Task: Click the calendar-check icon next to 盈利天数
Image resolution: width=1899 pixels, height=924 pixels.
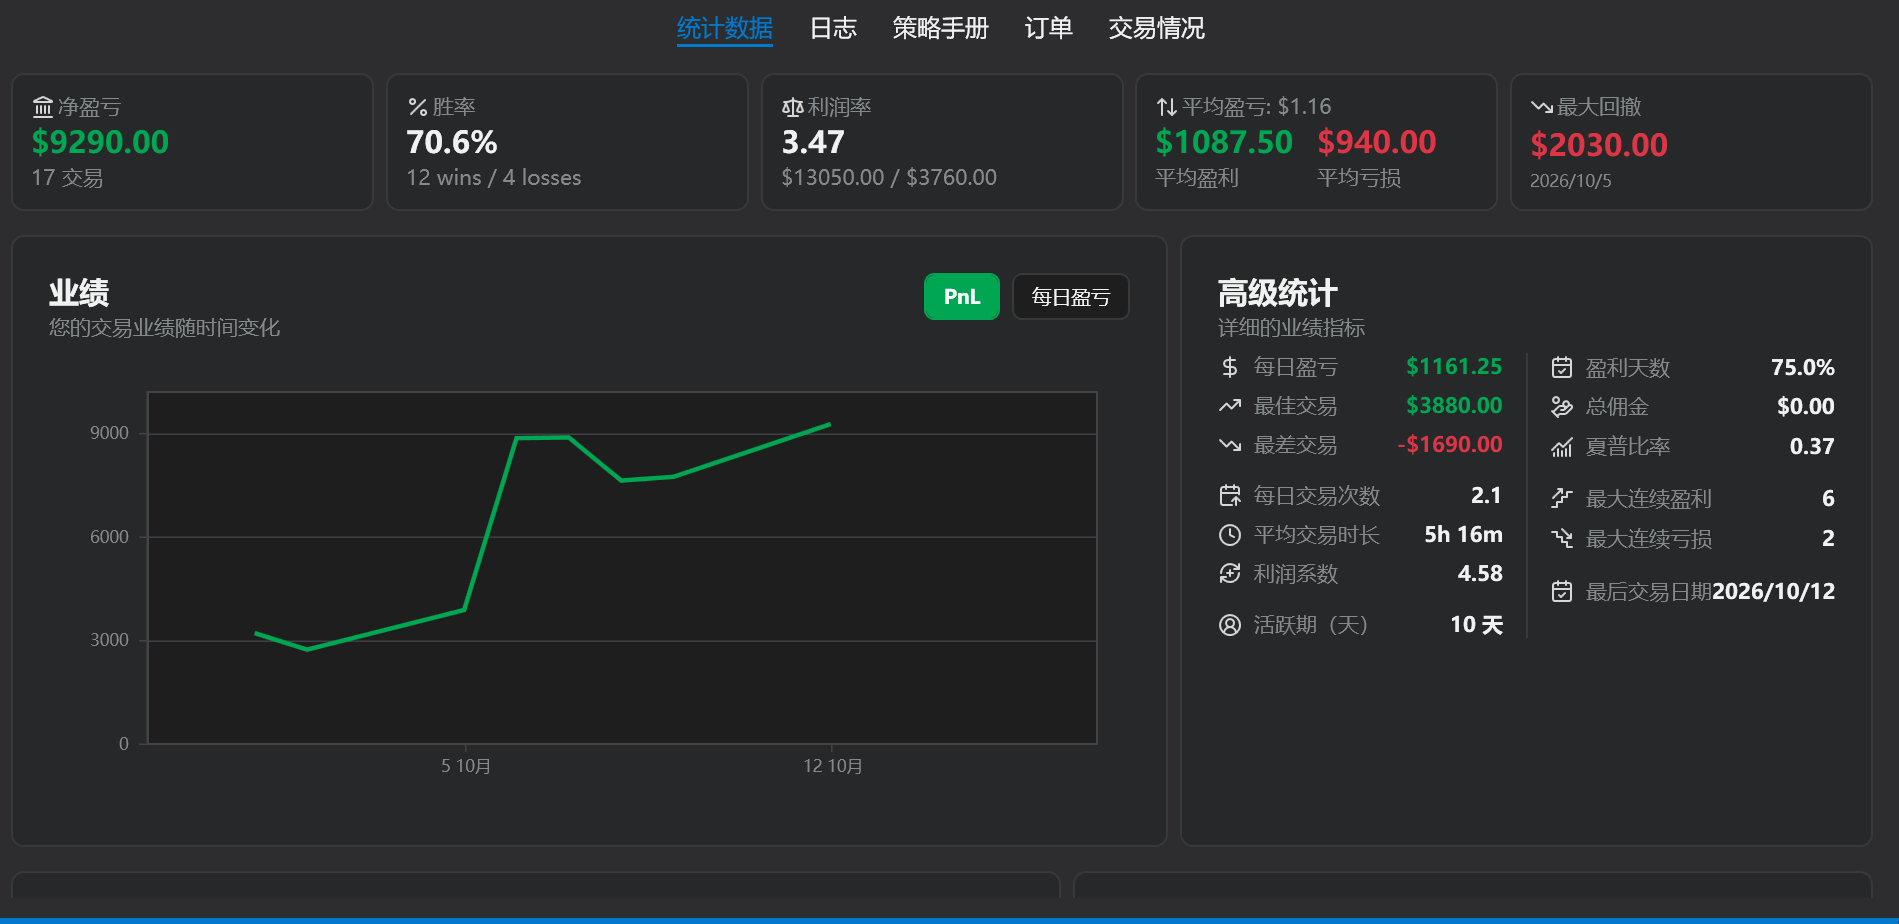Action: click(1562, 368)
